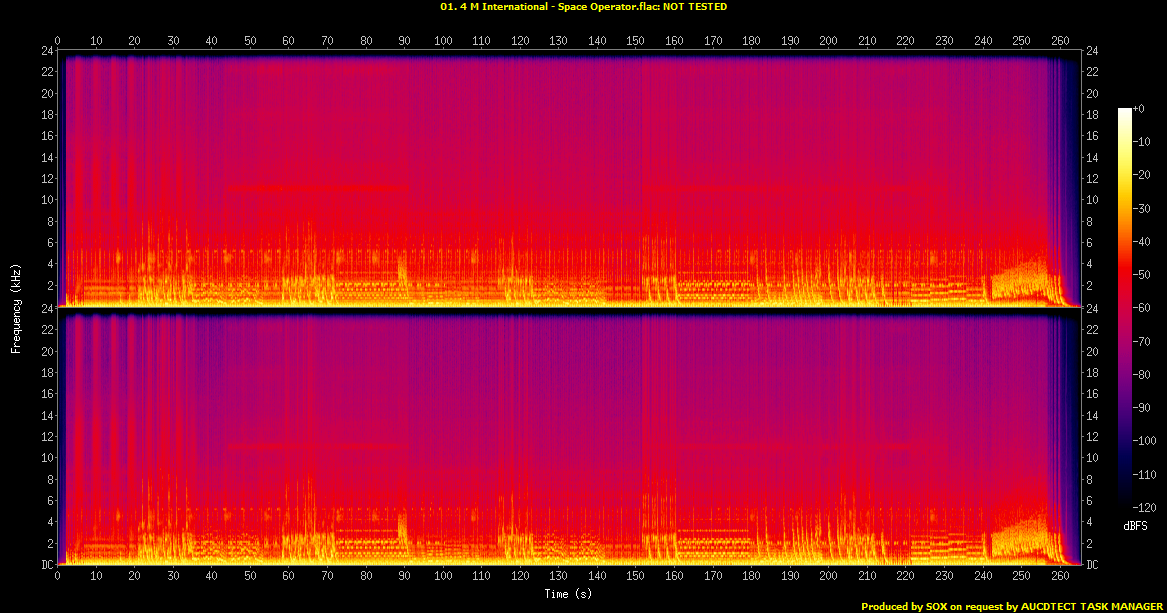Select the 0 mark on the bottom time axis
Image resolution: width=1167 pixels, height=613 pixels.
tap(58, 576)
